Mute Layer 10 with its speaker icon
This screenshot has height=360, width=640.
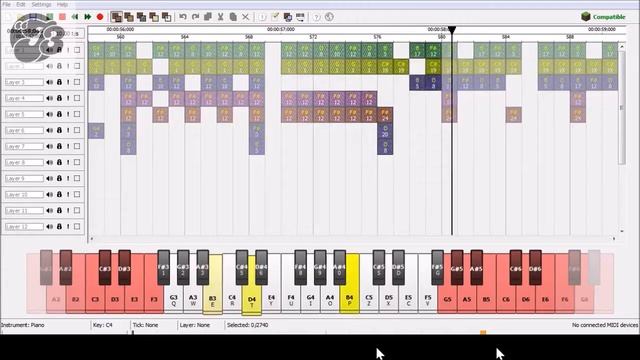tap(50, 194)
